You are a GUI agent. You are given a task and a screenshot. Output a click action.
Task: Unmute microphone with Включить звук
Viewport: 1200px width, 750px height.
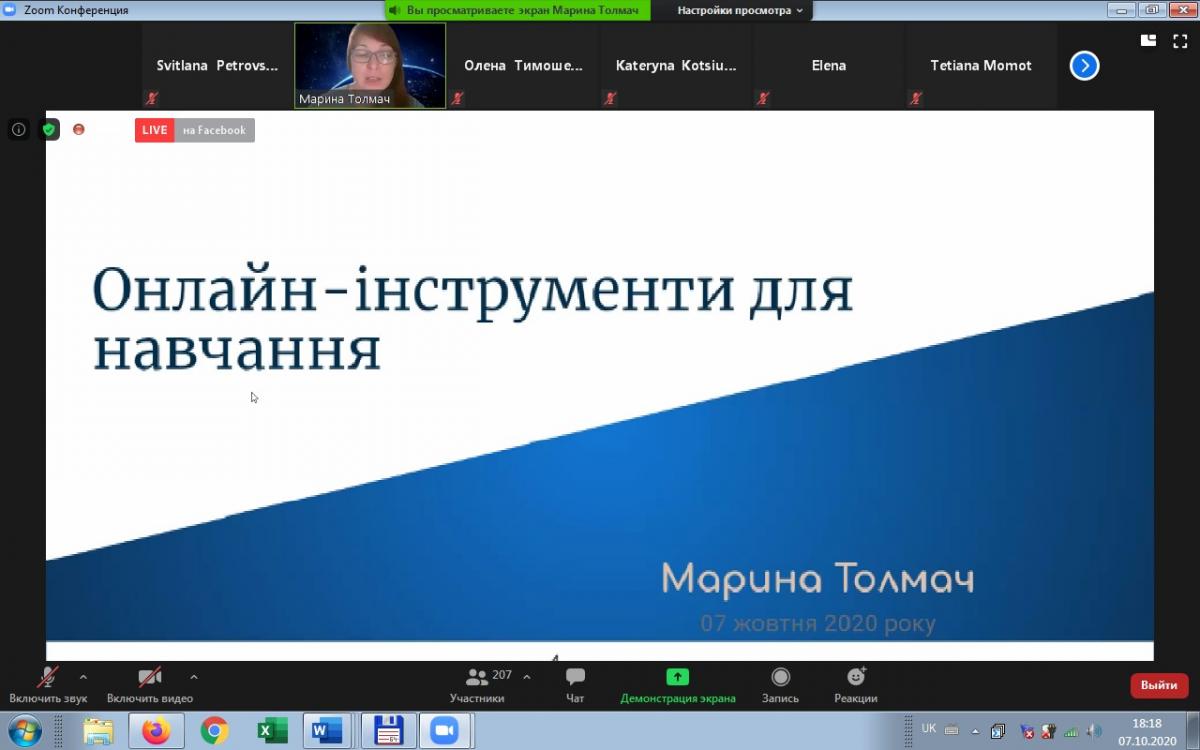pos(48,686)
